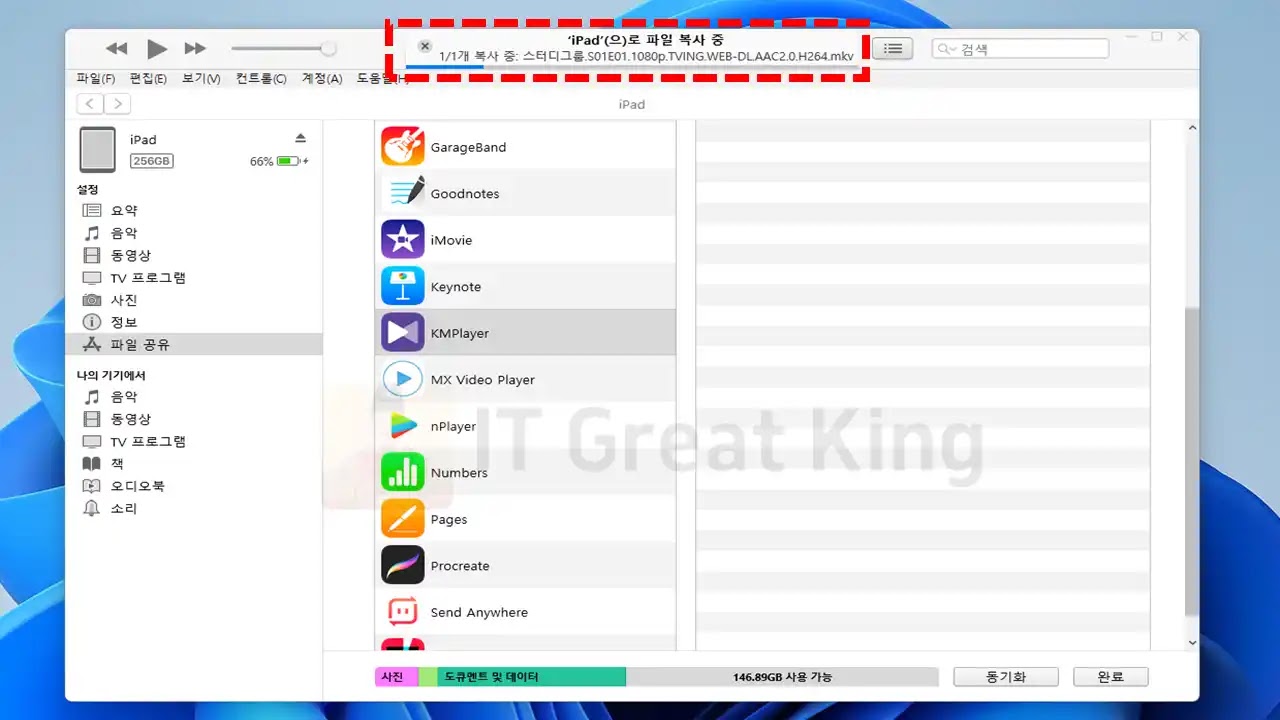Select the Keynote app icon
The width and height of the screenshot is (1280, 720).
(x=403, y=286)
